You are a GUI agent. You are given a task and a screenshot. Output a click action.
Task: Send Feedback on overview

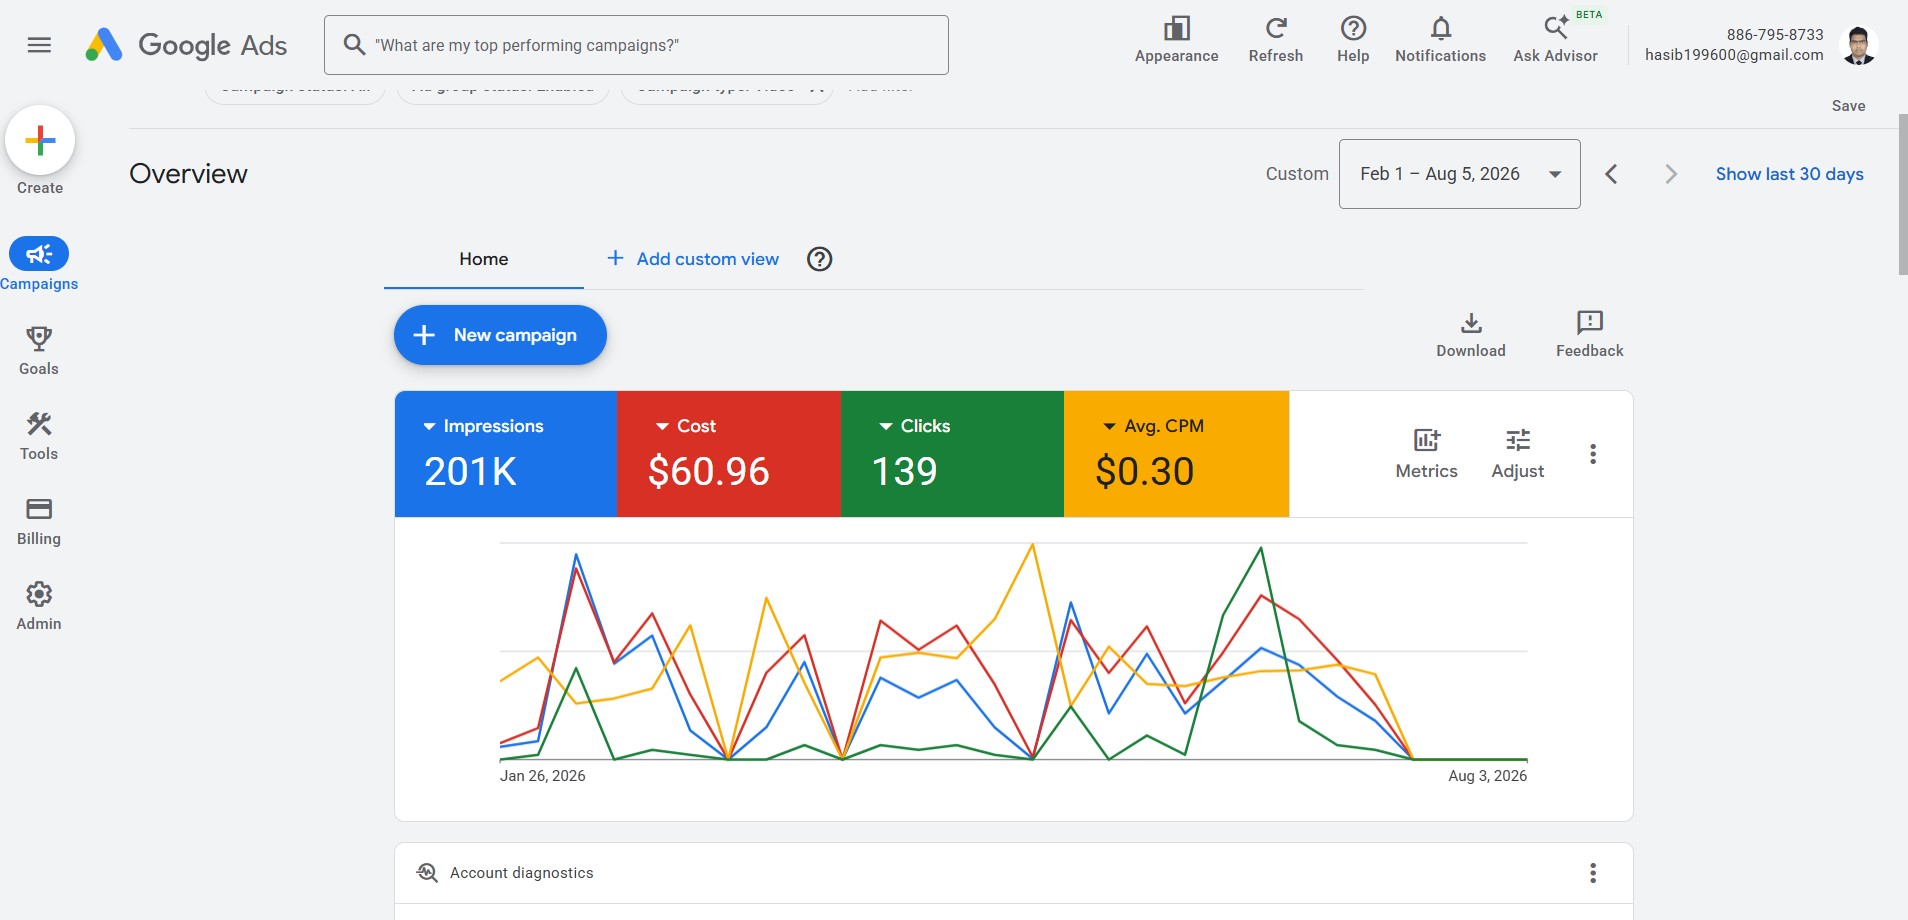tap(1589, 335)
